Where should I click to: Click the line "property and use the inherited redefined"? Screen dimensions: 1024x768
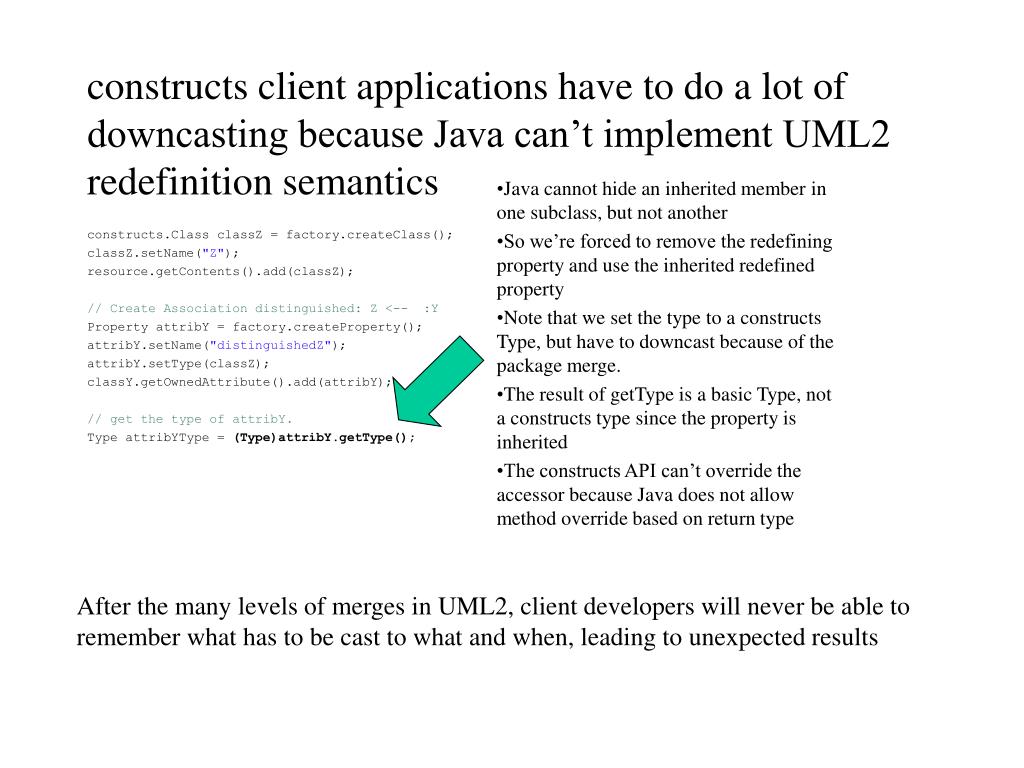tap(655, 266)
